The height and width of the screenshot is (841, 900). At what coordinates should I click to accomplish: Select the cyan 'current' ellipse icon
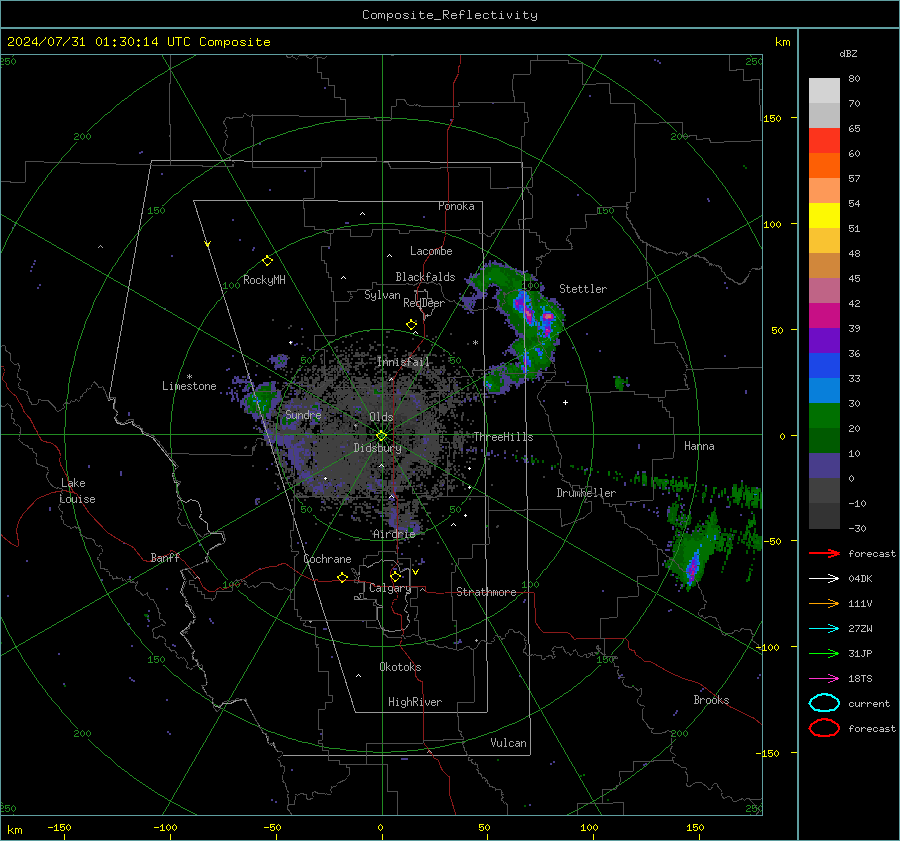(x=824, y=703)
